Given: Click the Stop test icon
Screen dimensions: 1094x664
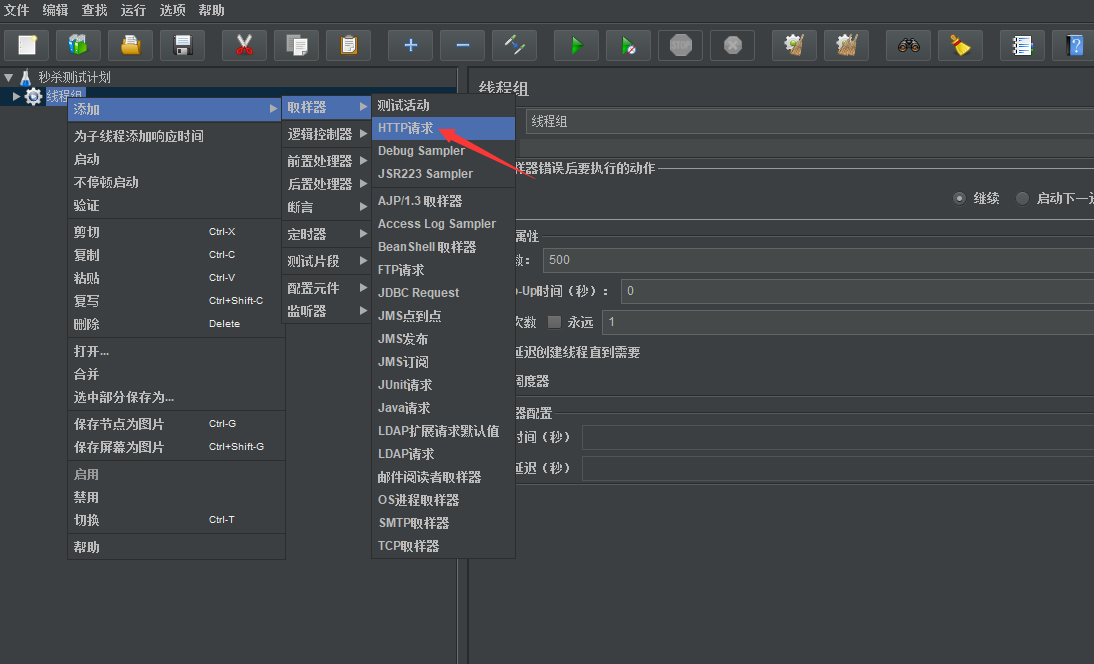Looking at the screenshot, I should coord(680,45).
